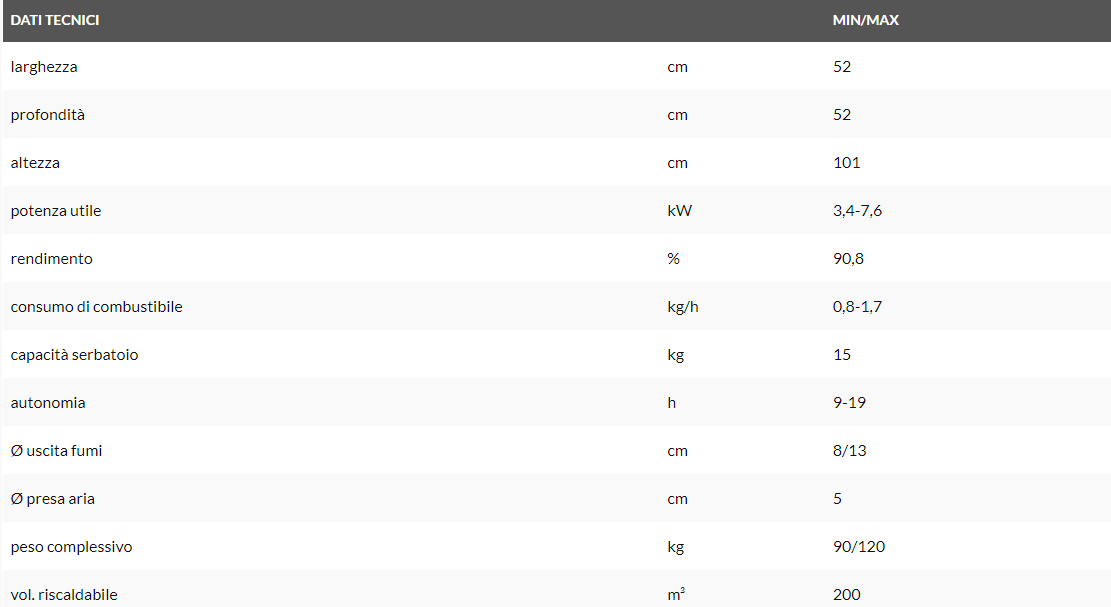Click the potenza utile label
The width and height of the screenshot is (1111, 607).
pyautogui.click(x=56, y=211)
